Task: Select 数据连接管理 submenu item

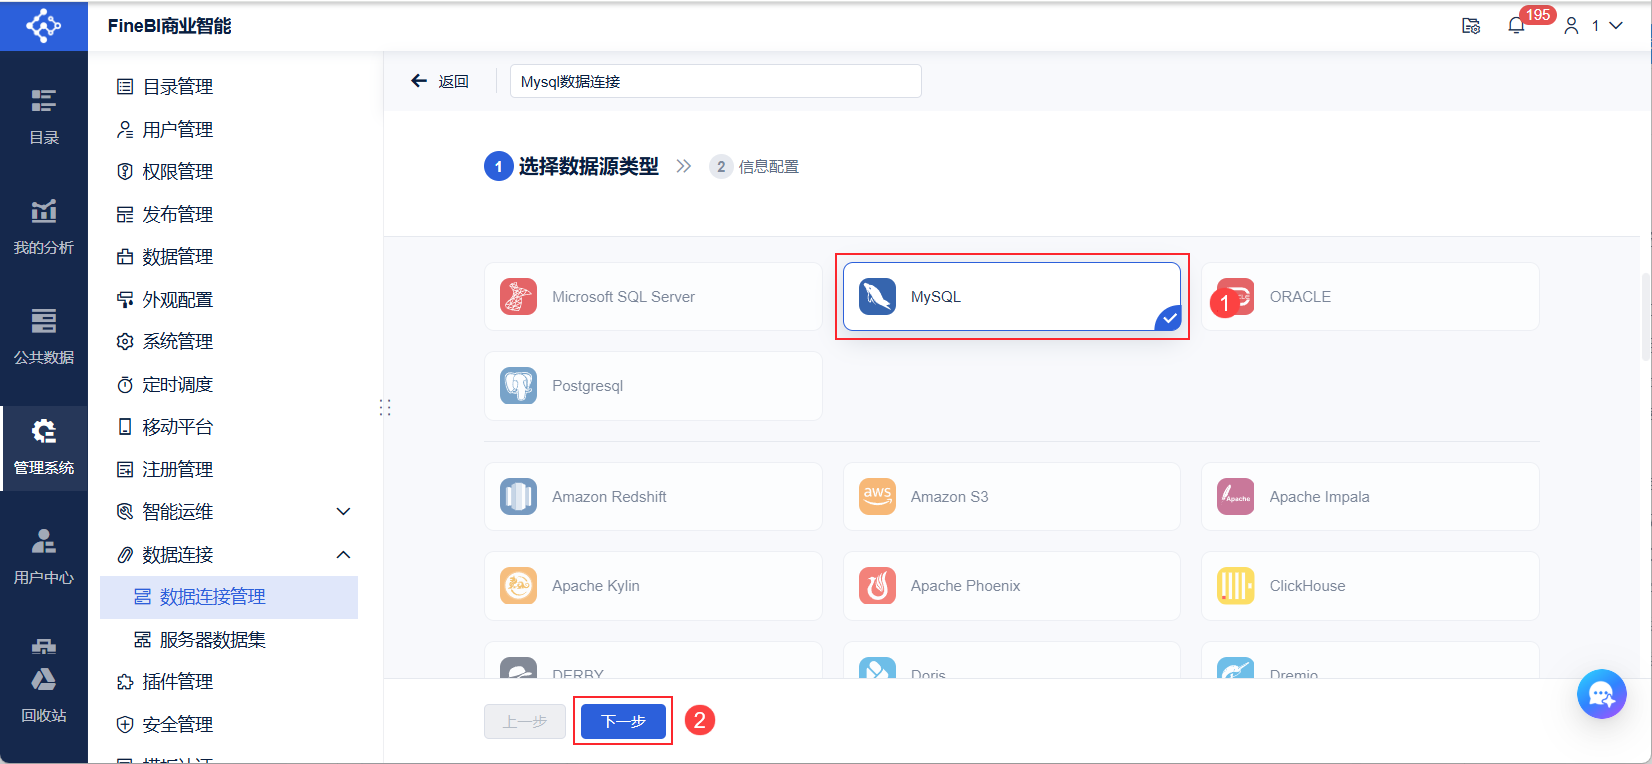Action: point(228,597)
